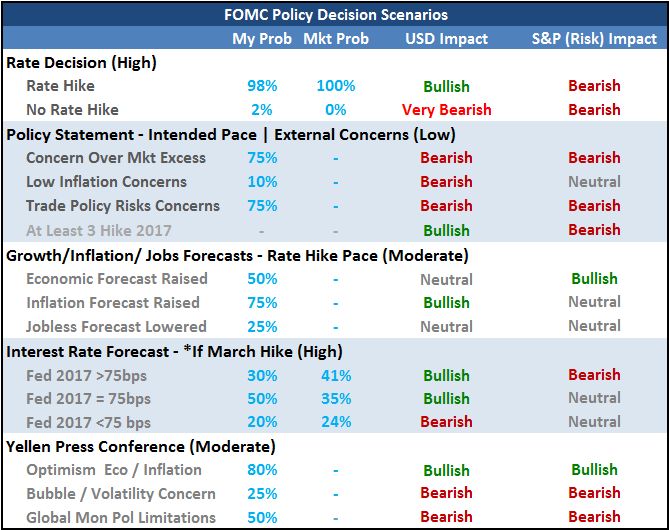This screenshot has height=530, width=669.
Task: Click the Optimism Eco / Inflation 80% cell
Action: point(262,470)
